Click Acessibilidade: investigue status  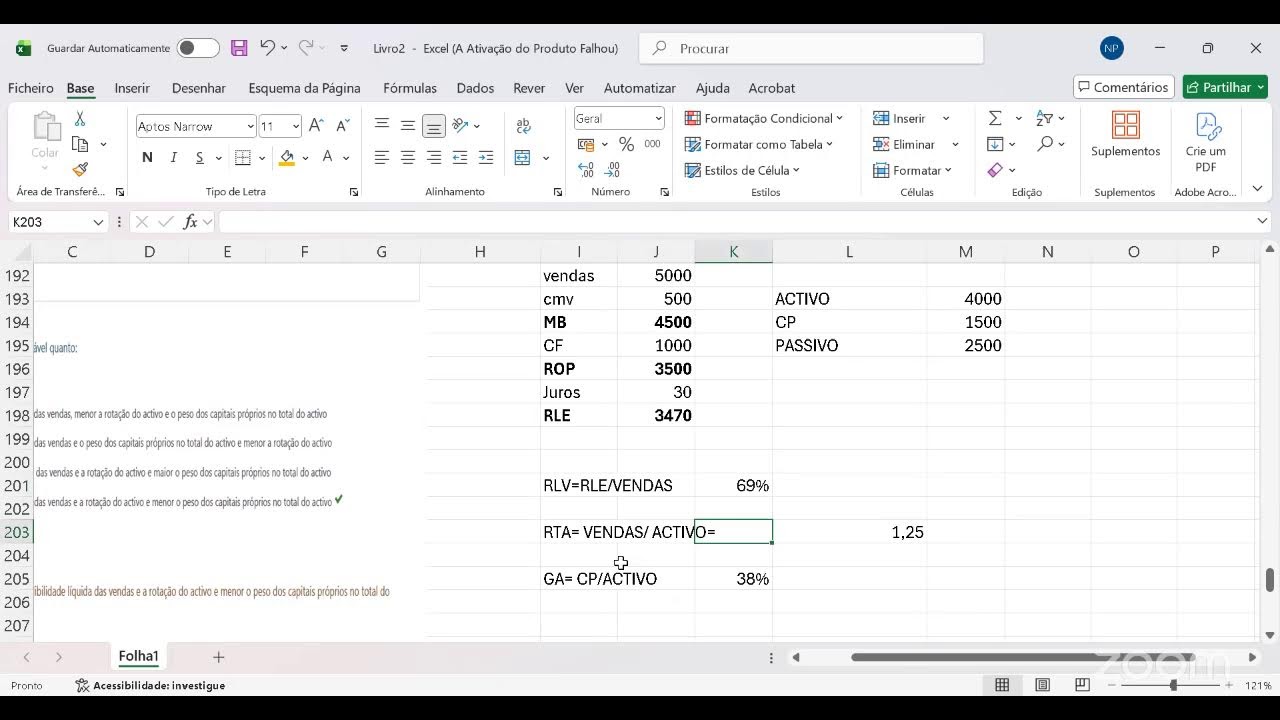(x=150, y=685)
